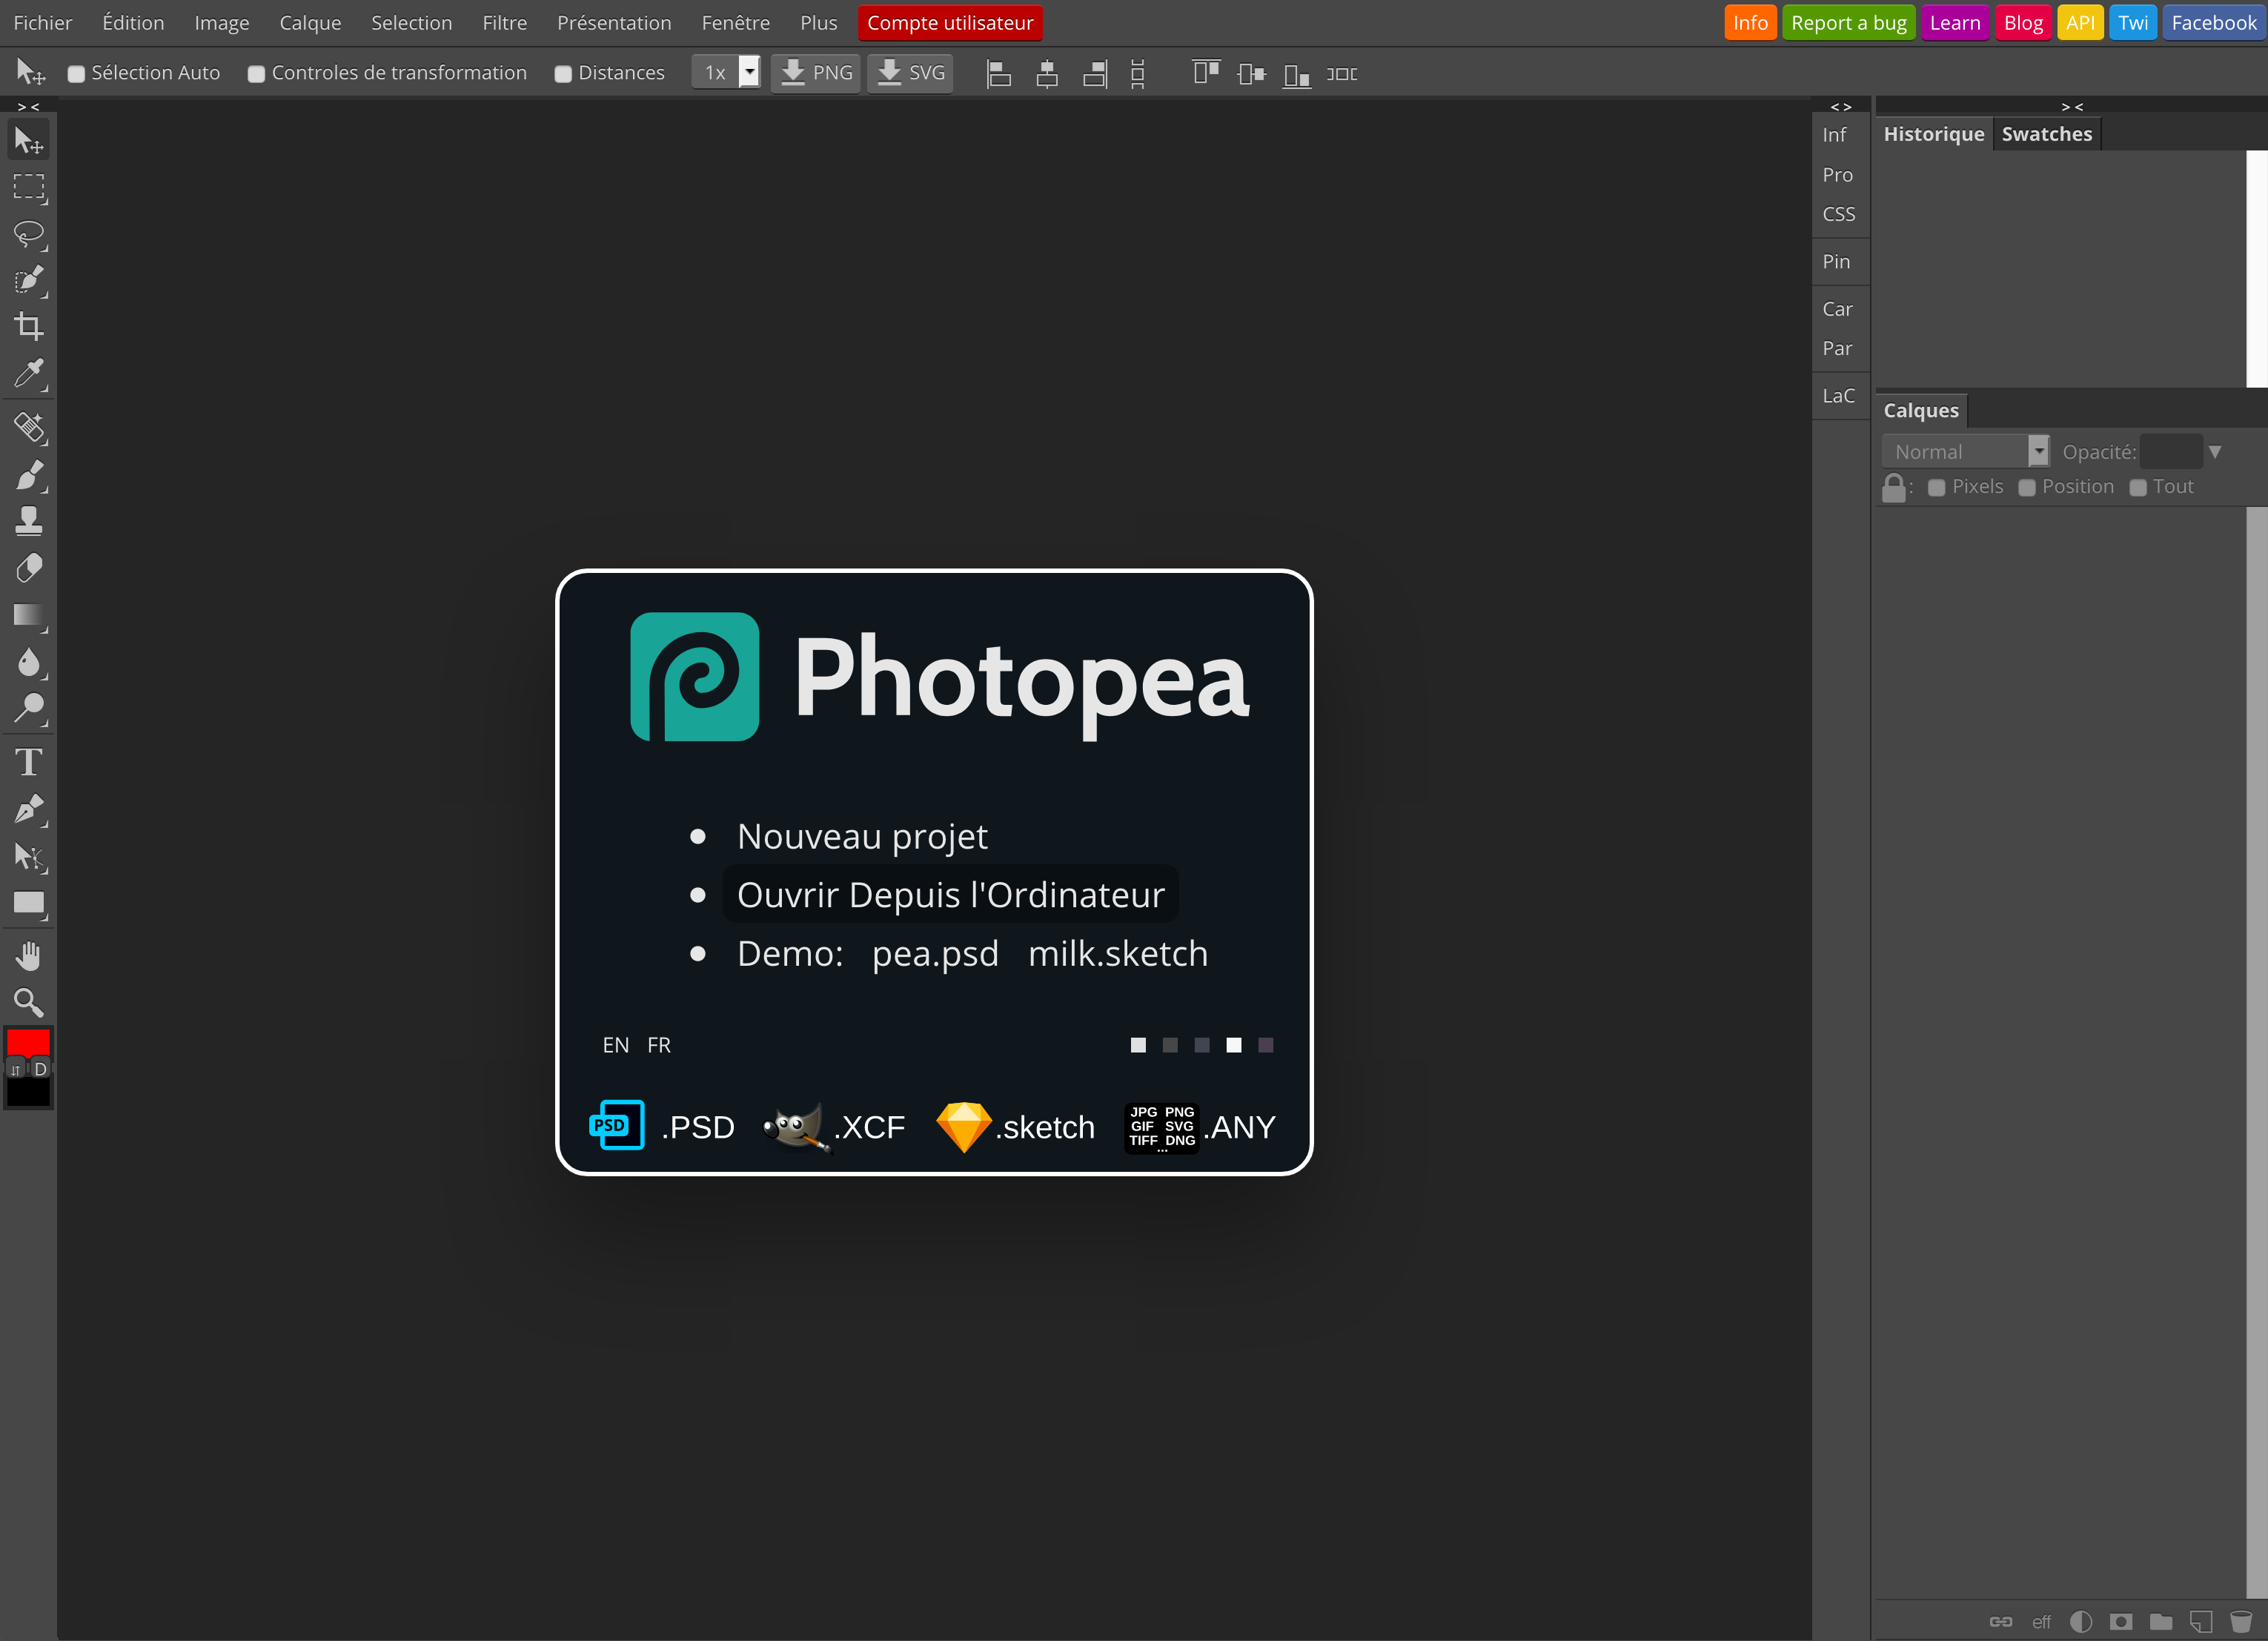Select the Lasso tool
Image resolution: width=2268 pixels, height=1641 pixels.
[x=29, y=234]
